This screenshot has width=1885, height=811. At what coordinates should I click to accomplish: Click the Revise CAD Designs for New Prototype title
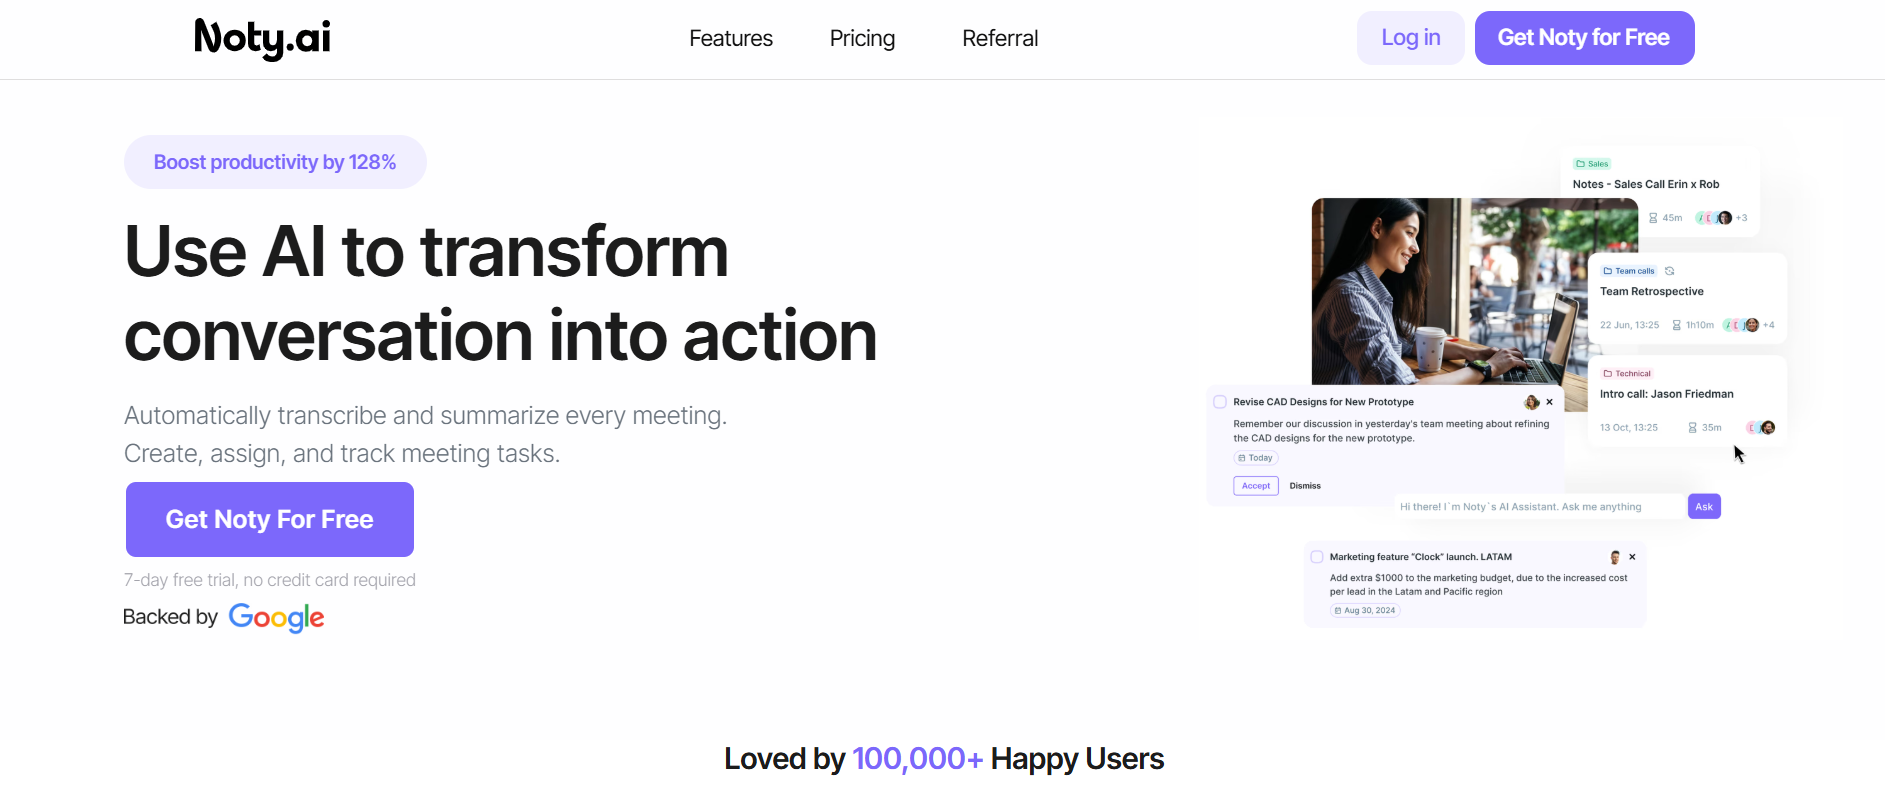pos(1323,402)
